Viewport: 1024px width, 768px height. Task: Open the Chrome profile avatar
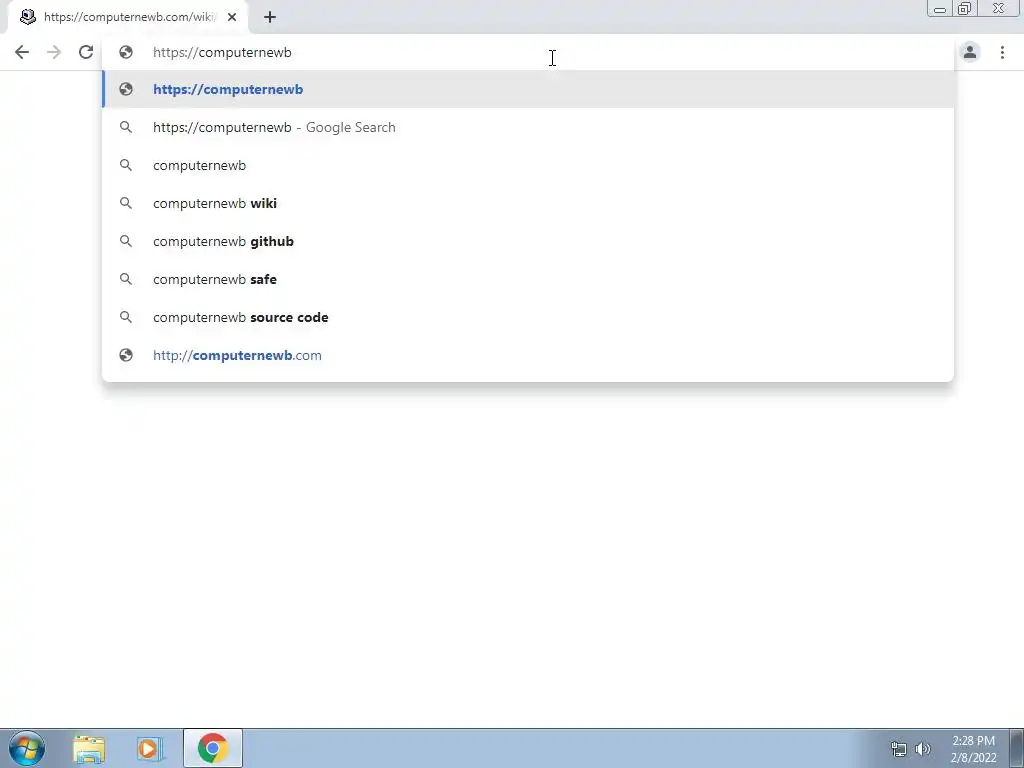coord(970,52)
